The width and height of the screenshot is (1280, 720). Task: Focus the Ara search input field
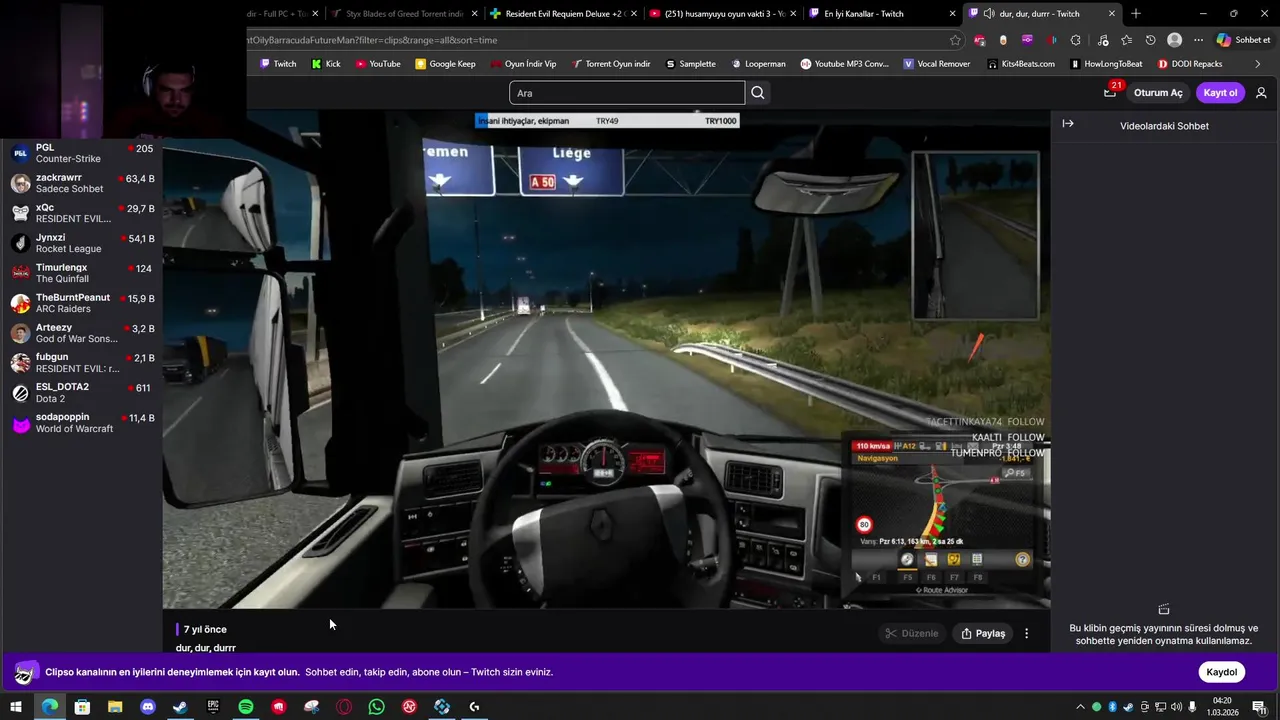[627, 93]
